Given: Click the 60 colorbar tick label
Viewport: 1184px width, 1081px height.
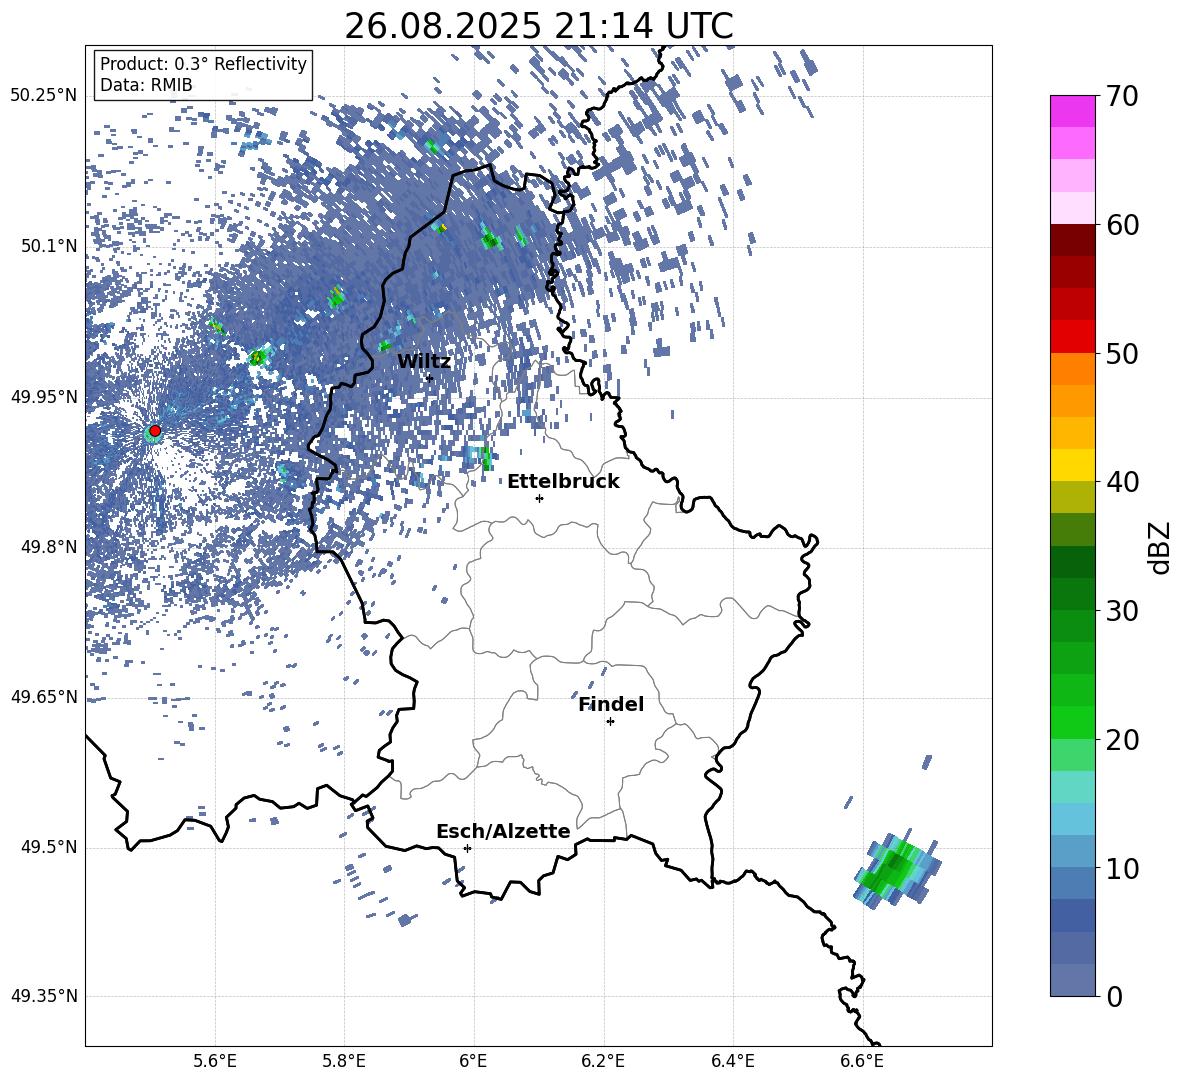Looking at the screenshot, I should click(x=1122, y=225).
